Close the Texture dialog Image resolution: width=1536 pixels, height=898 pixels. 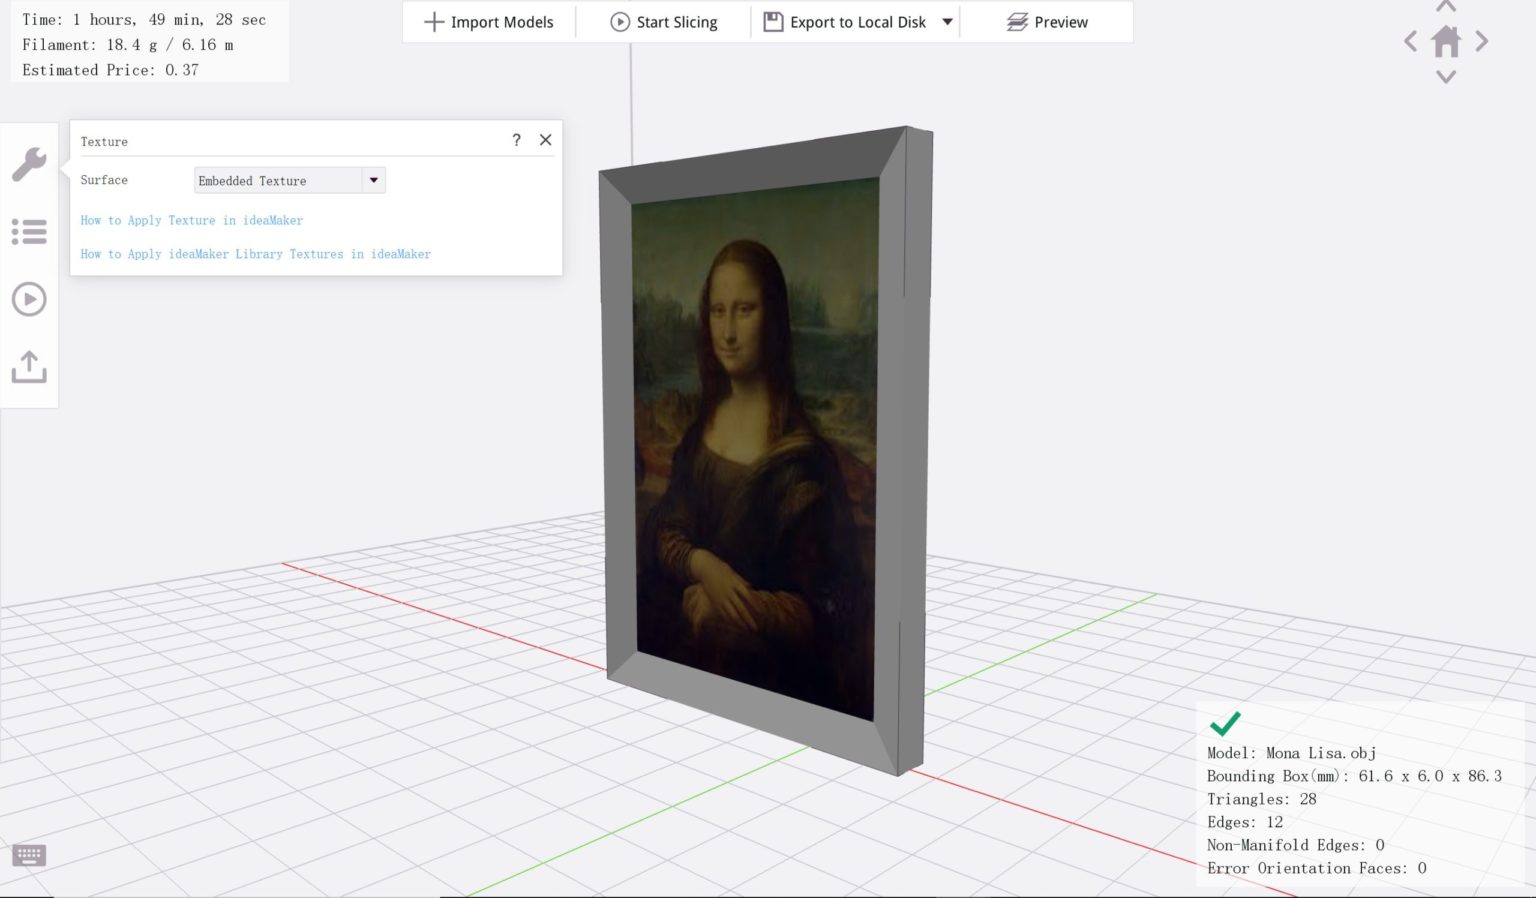point(545,140)
